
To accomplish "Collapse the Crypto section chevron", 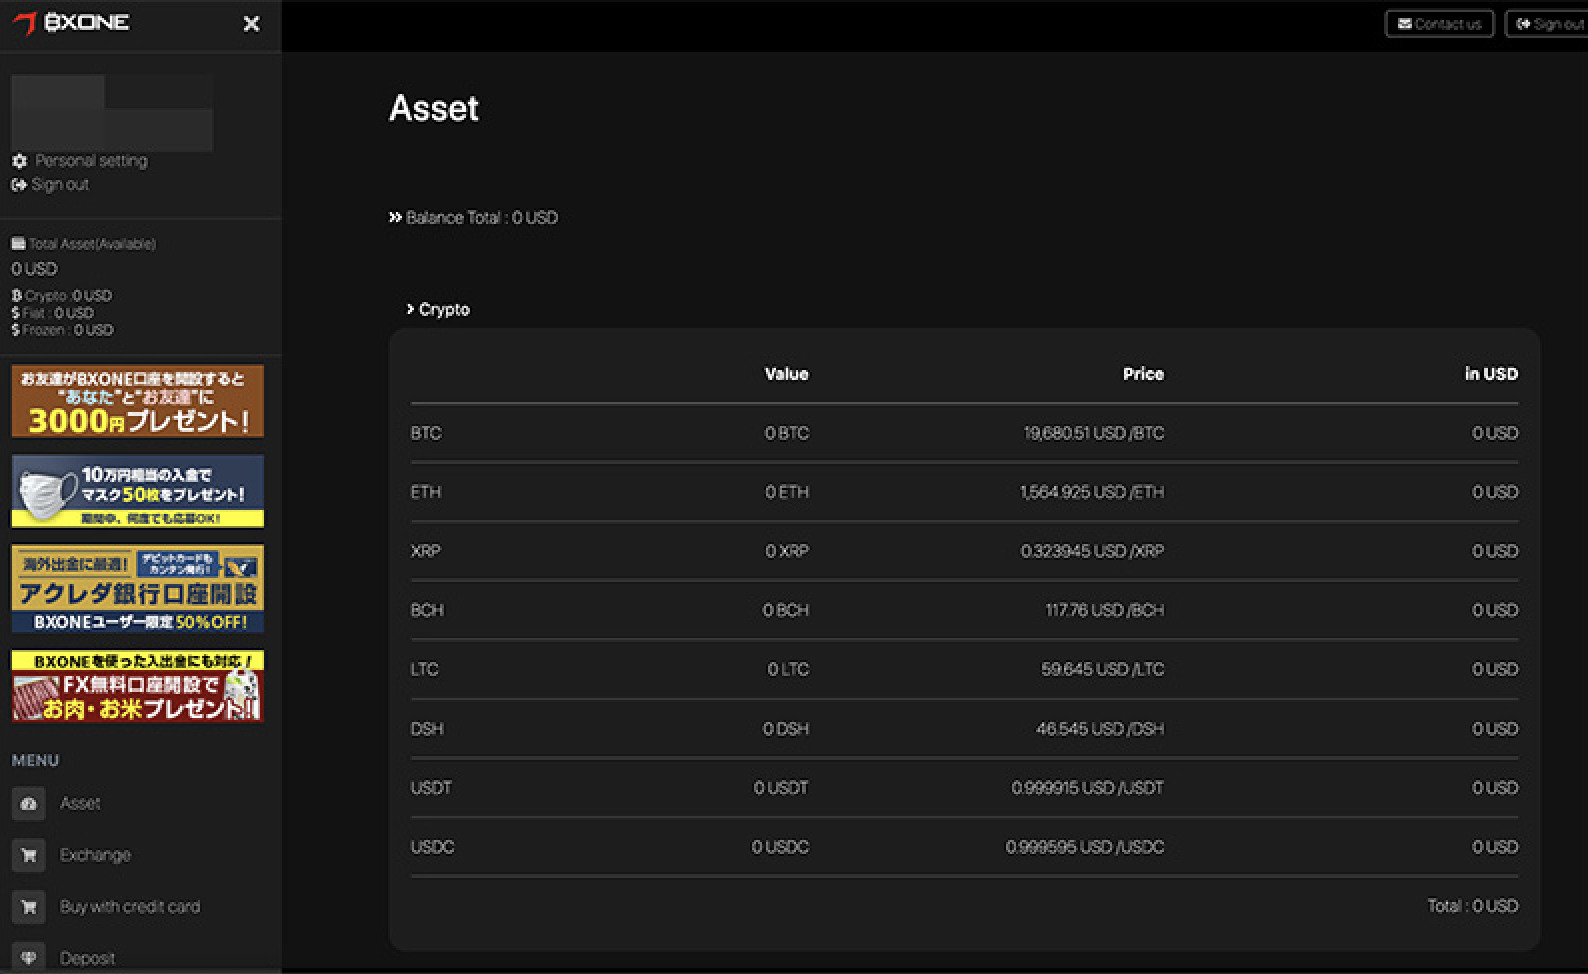I will (410, 309).
